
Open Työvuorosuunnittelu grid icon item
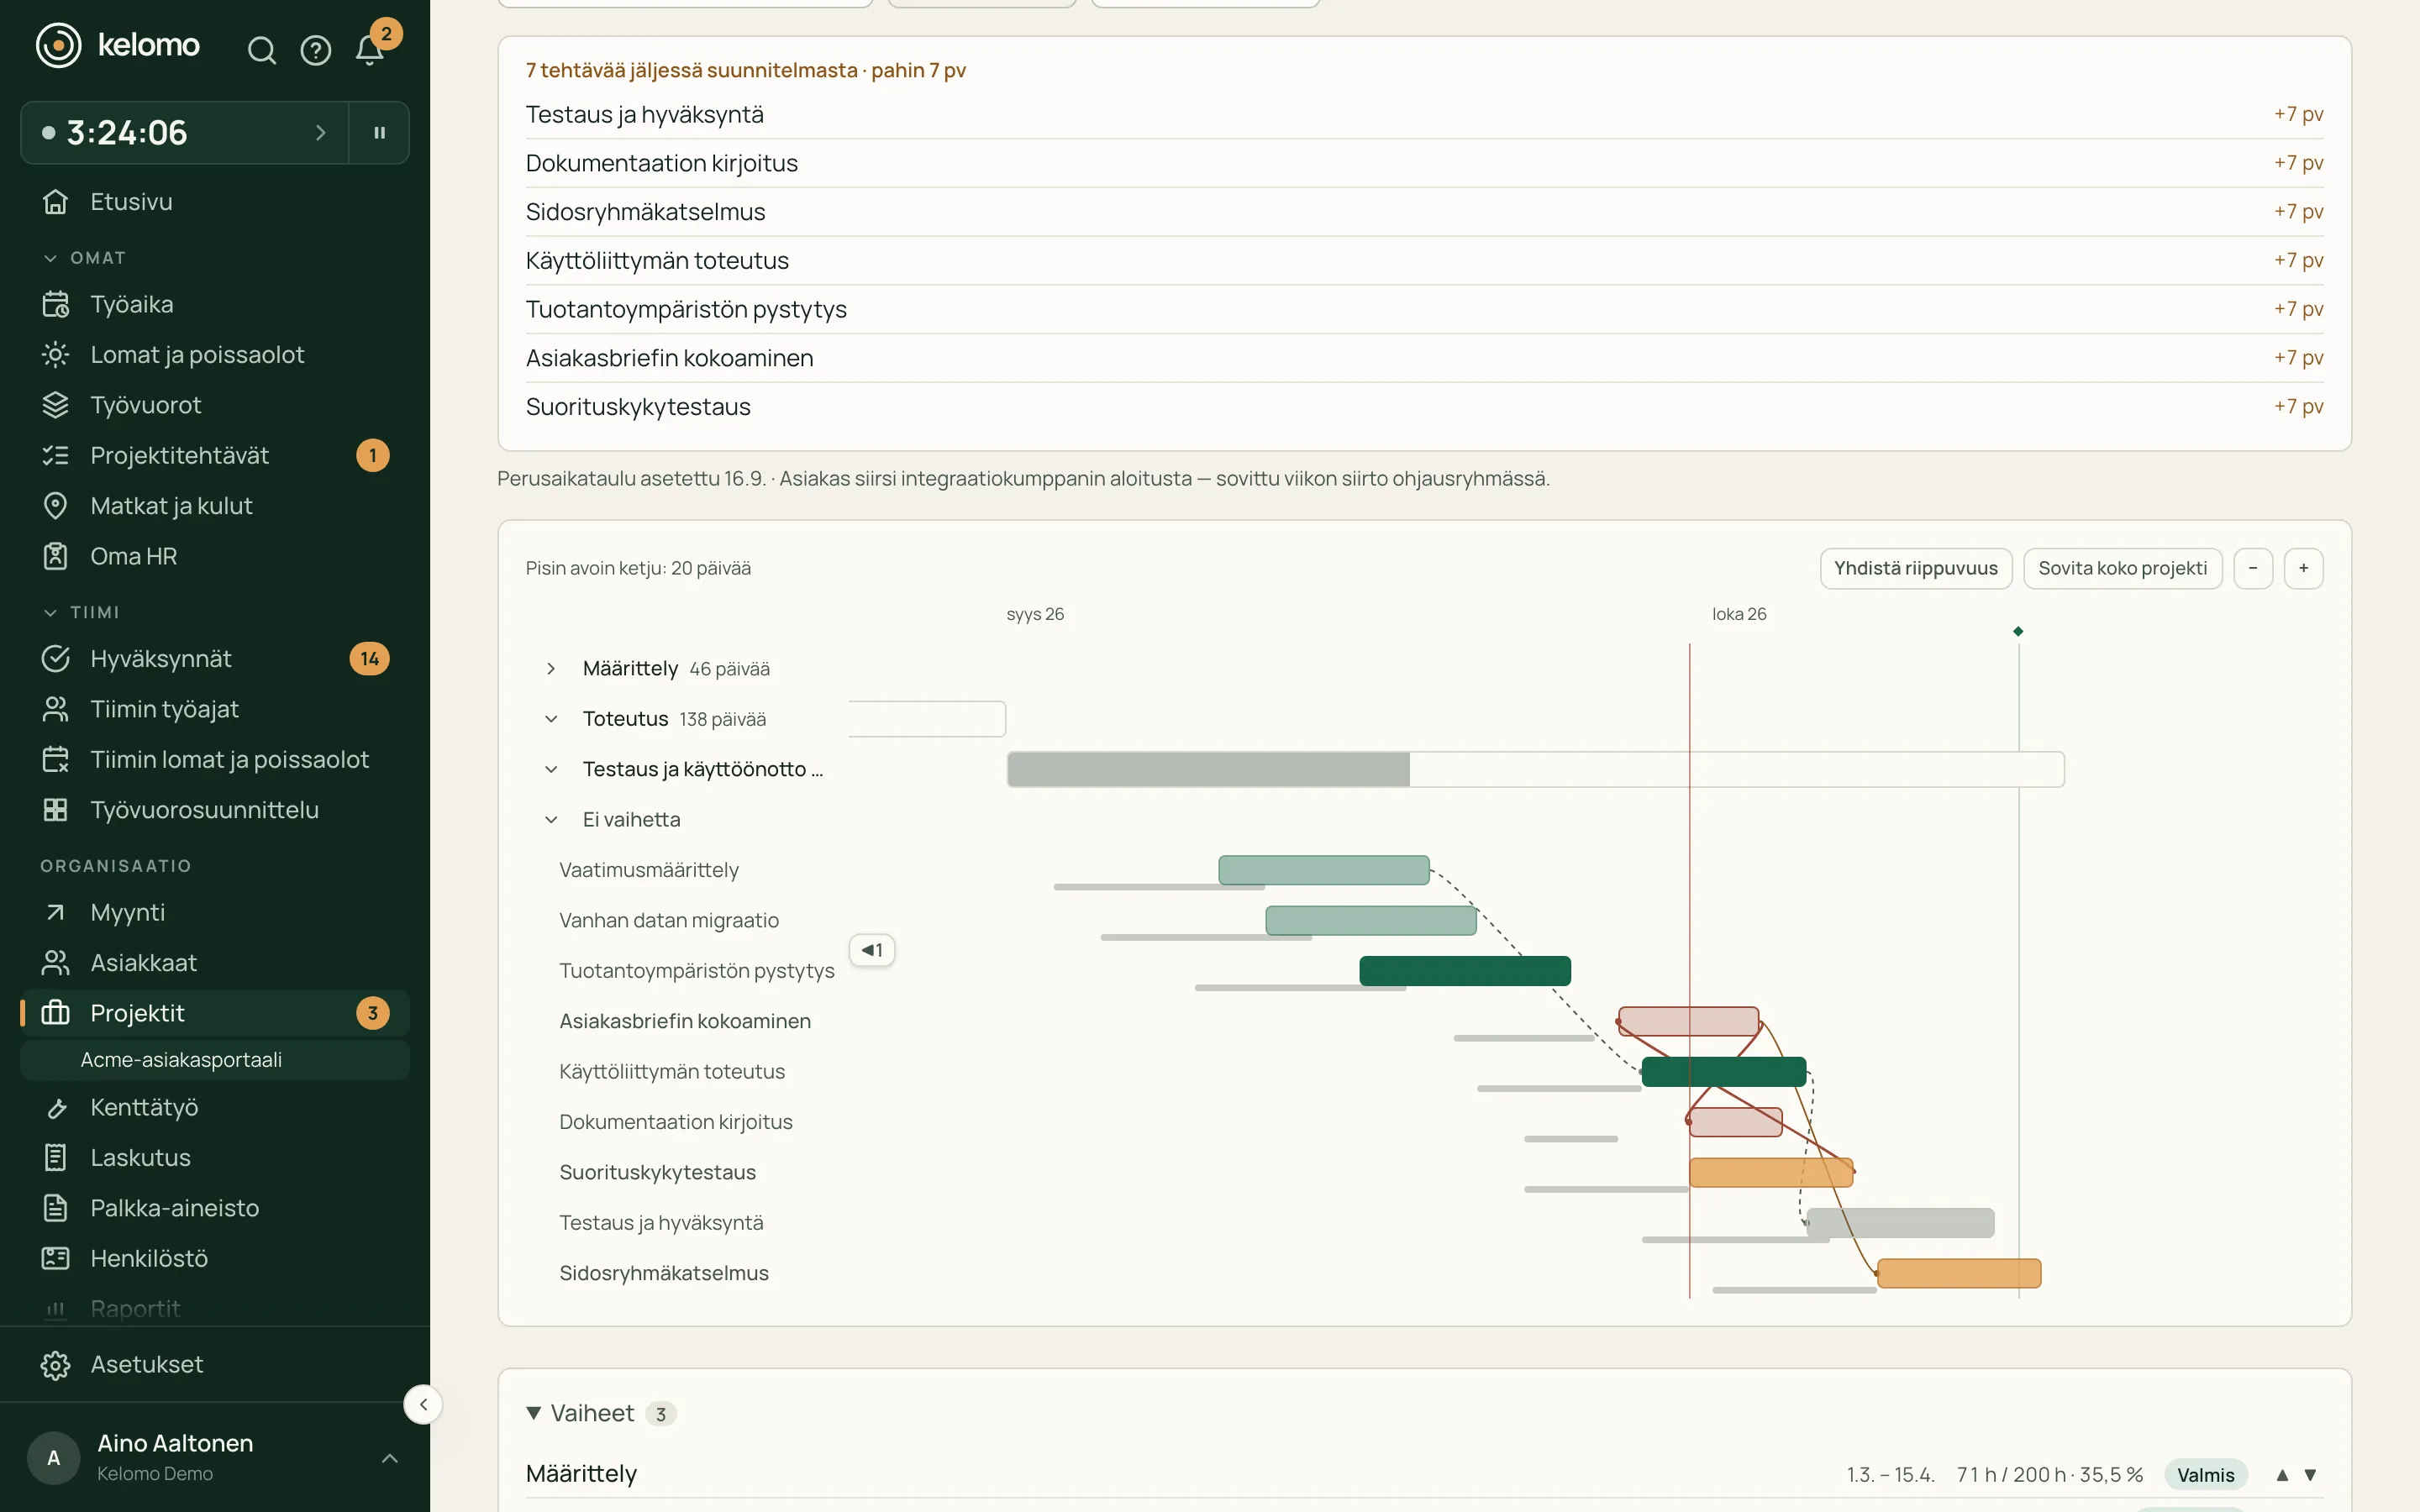pyautogui.click(x=215, y=810)
